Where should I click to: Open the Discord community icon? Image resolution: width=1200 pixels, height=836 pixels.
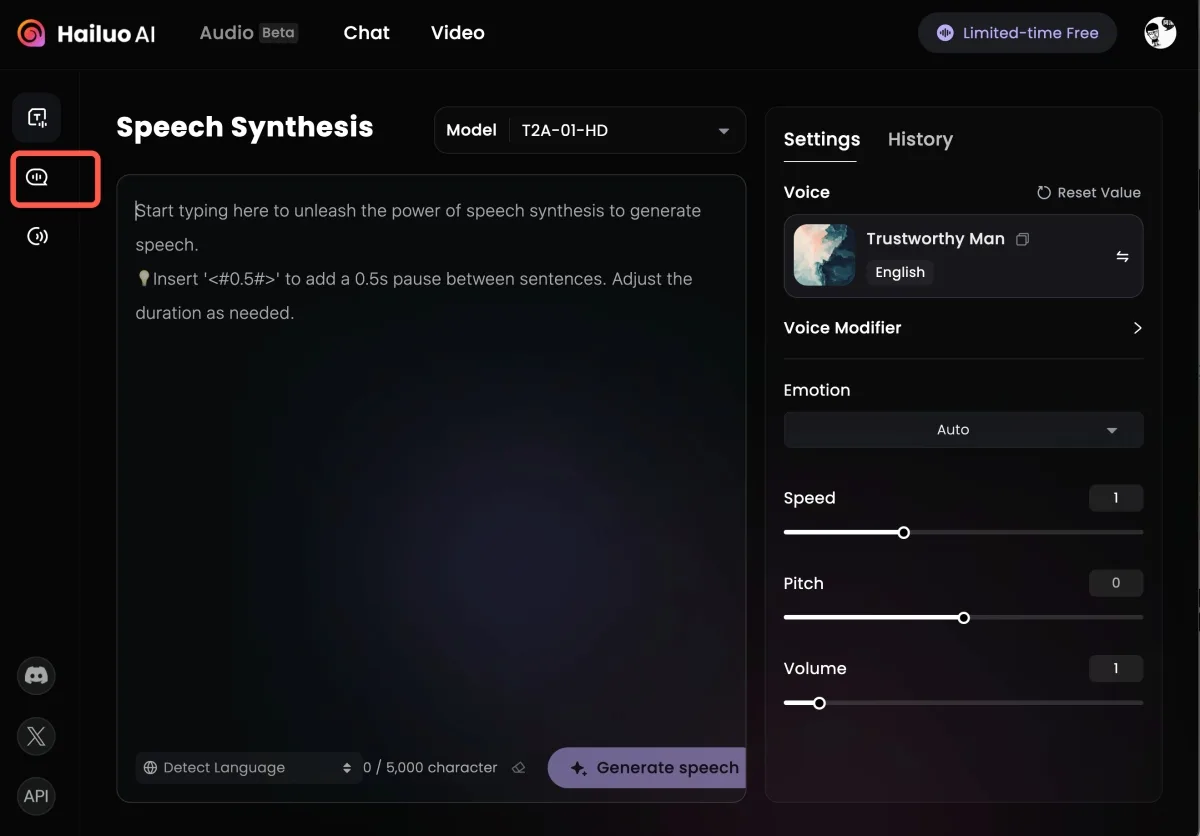click(36, 676)
